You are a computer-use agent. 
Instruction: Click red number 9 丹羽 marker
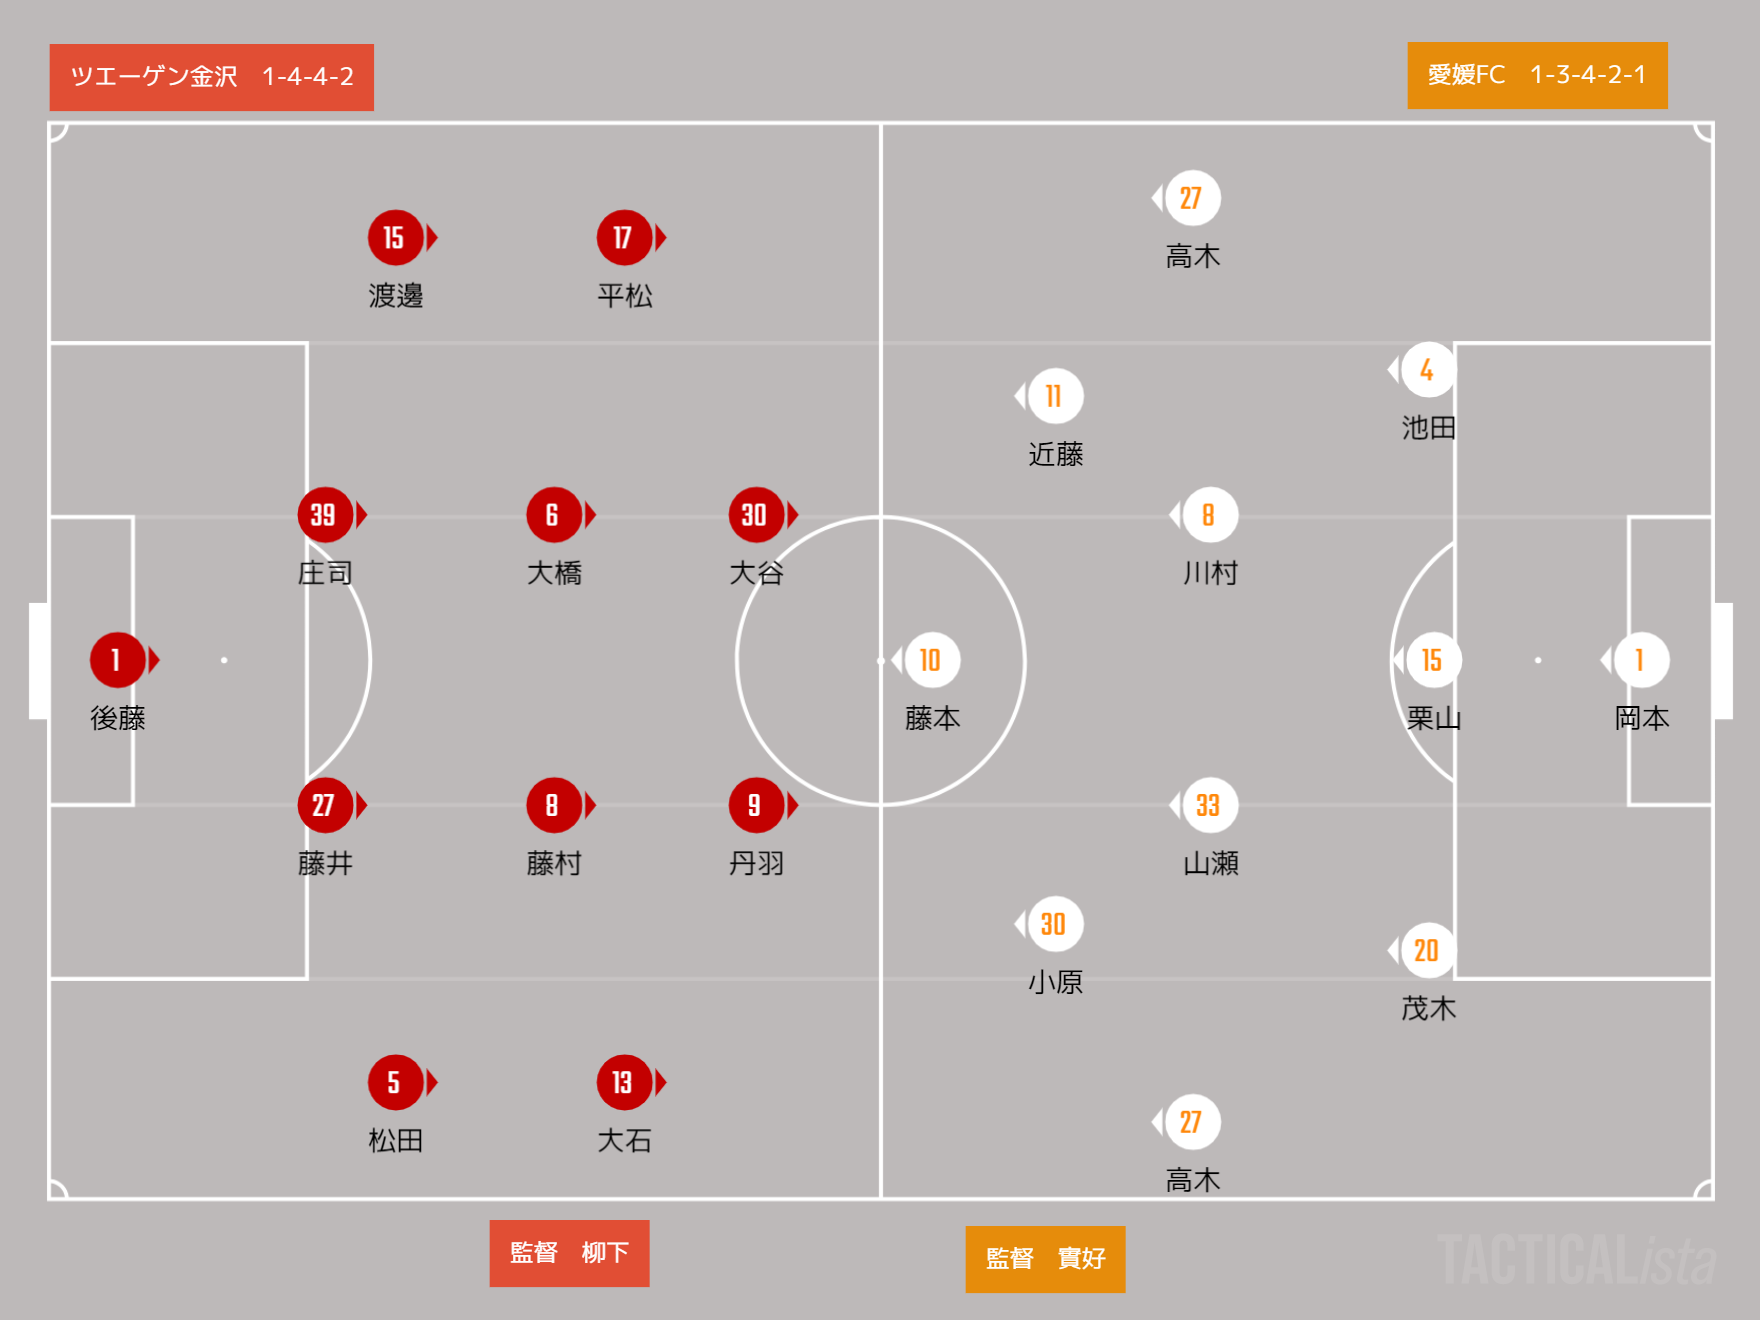[756, 805]
